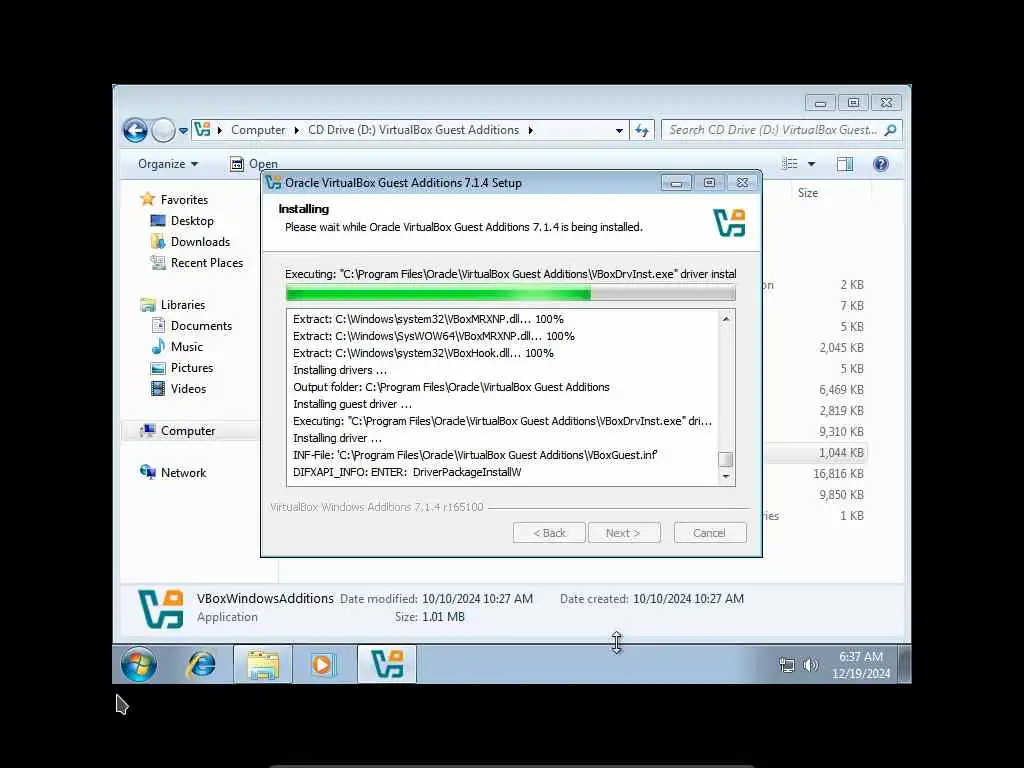1024x768 pixels.
Task: Click log line mentioning VBoxGuest.inf
Action: pos(475,455)
